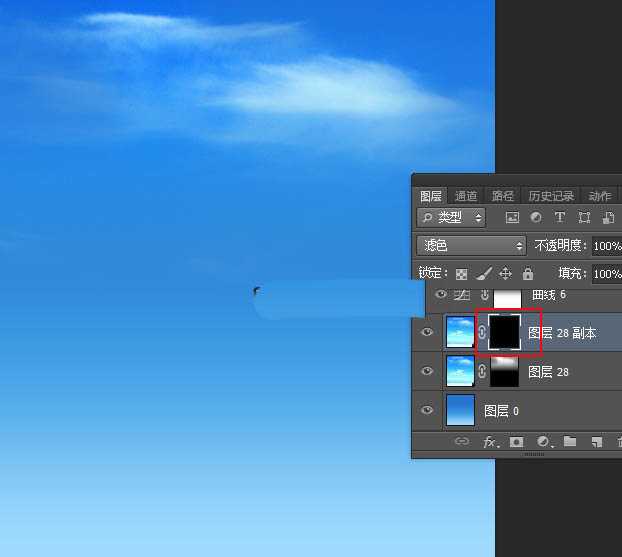The width and height of the screenshot is (622, 557).
Task: Open the new adjustment layer menu
Action: point(544,441)
